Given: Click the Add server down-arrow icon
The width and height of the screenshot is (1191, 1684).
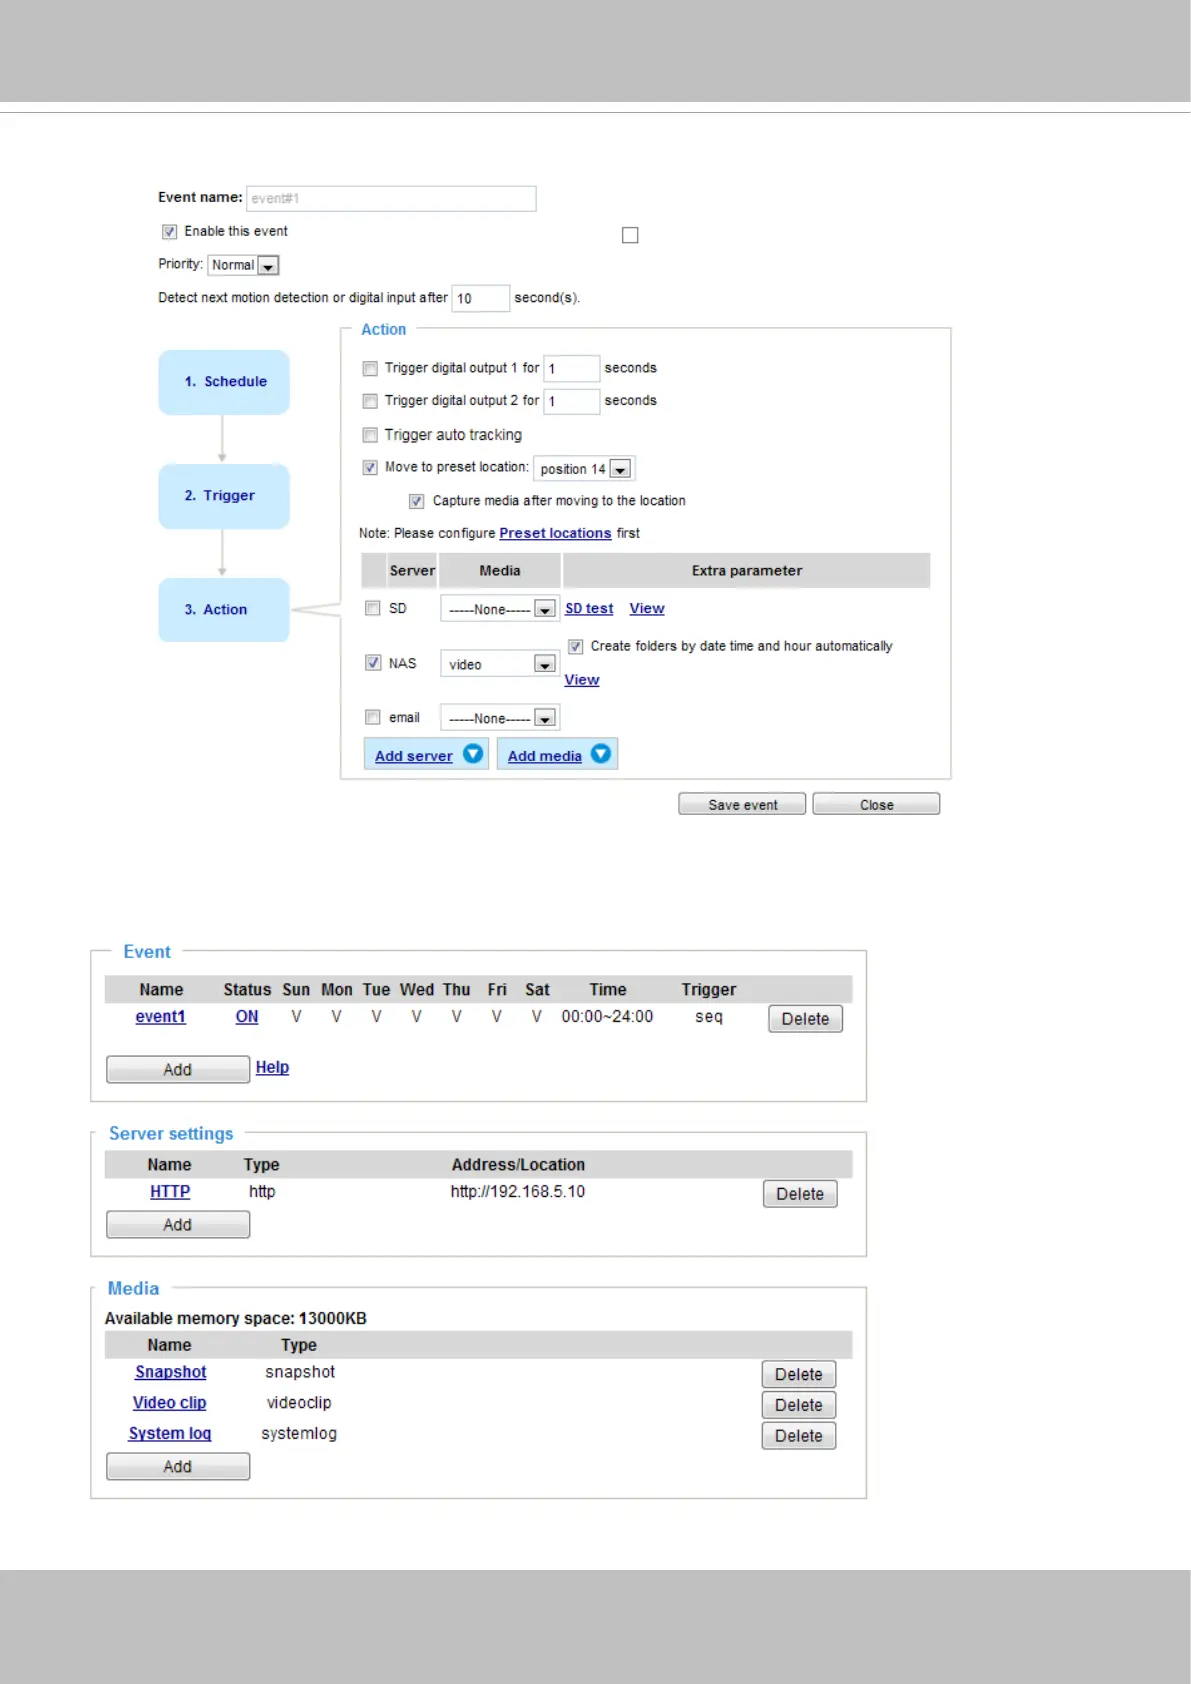Looking at the screenshot, I should click(473, 754).
